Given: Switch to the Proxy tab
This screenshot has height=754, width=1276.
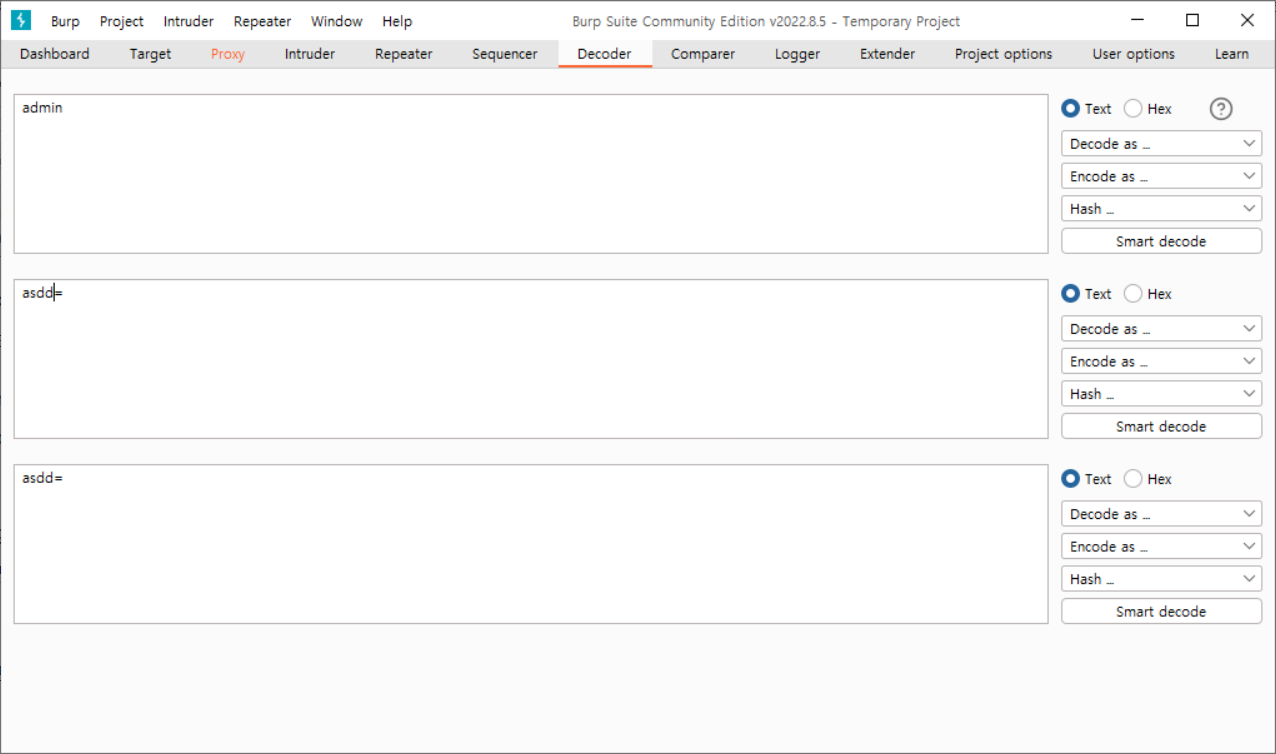Looking at the screenshot, I should pos(228,54).
